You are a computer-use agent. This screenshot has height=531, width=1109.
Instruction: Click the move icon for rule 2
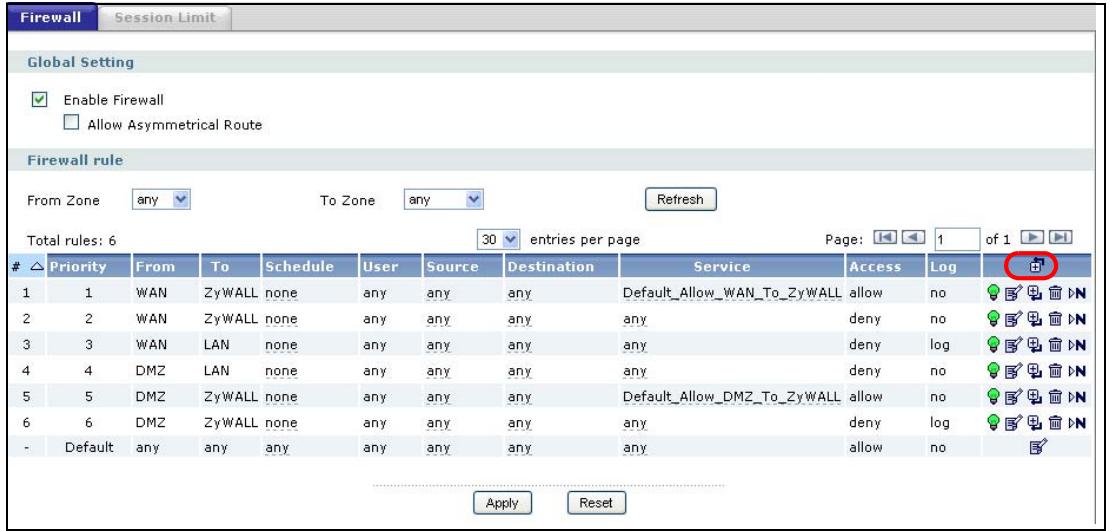point(1076,319)
